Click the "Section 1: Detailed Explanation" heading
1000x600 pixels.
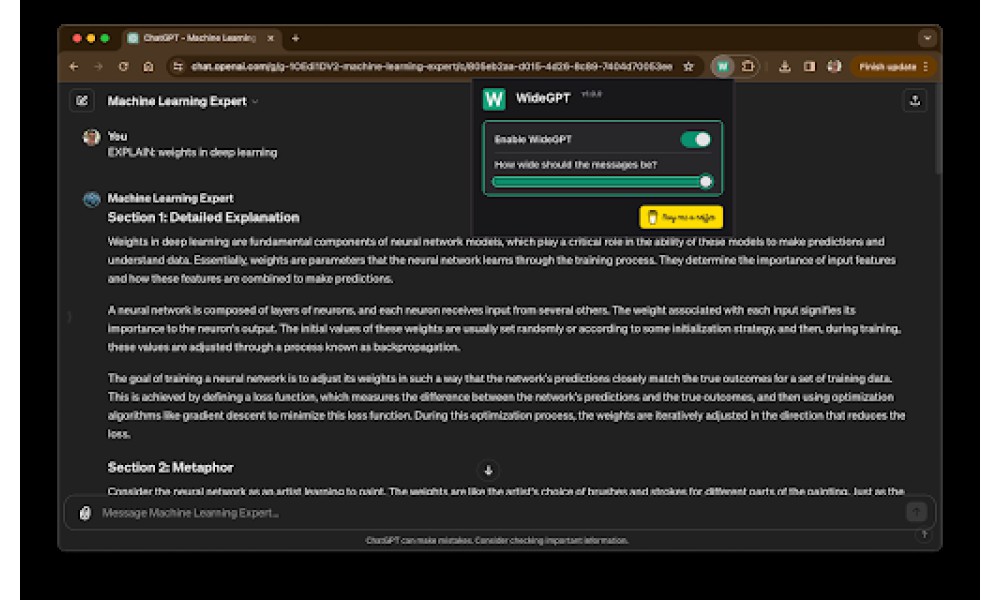203,217
